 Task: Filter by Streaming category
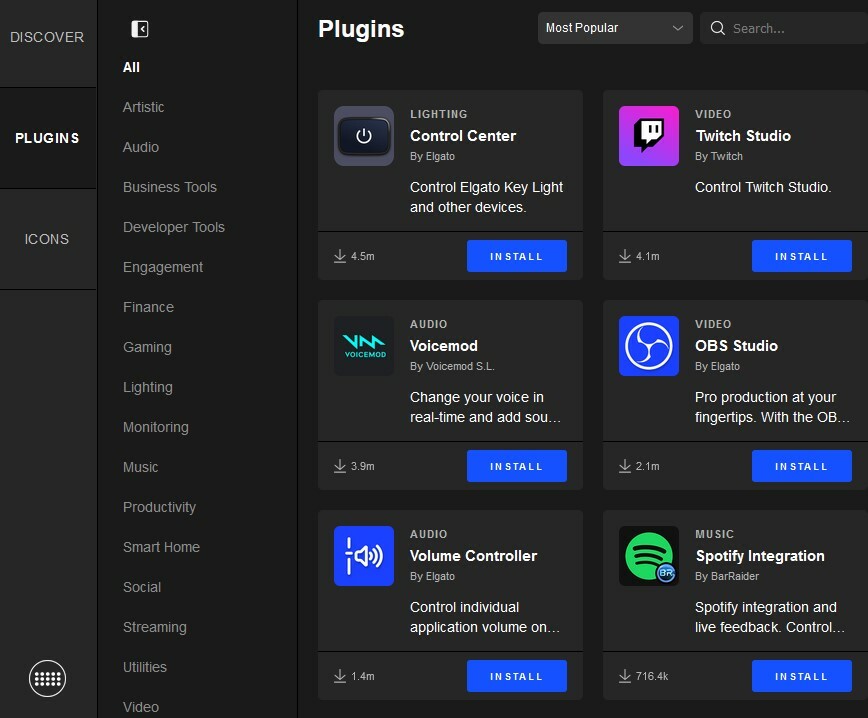point(154,627)
